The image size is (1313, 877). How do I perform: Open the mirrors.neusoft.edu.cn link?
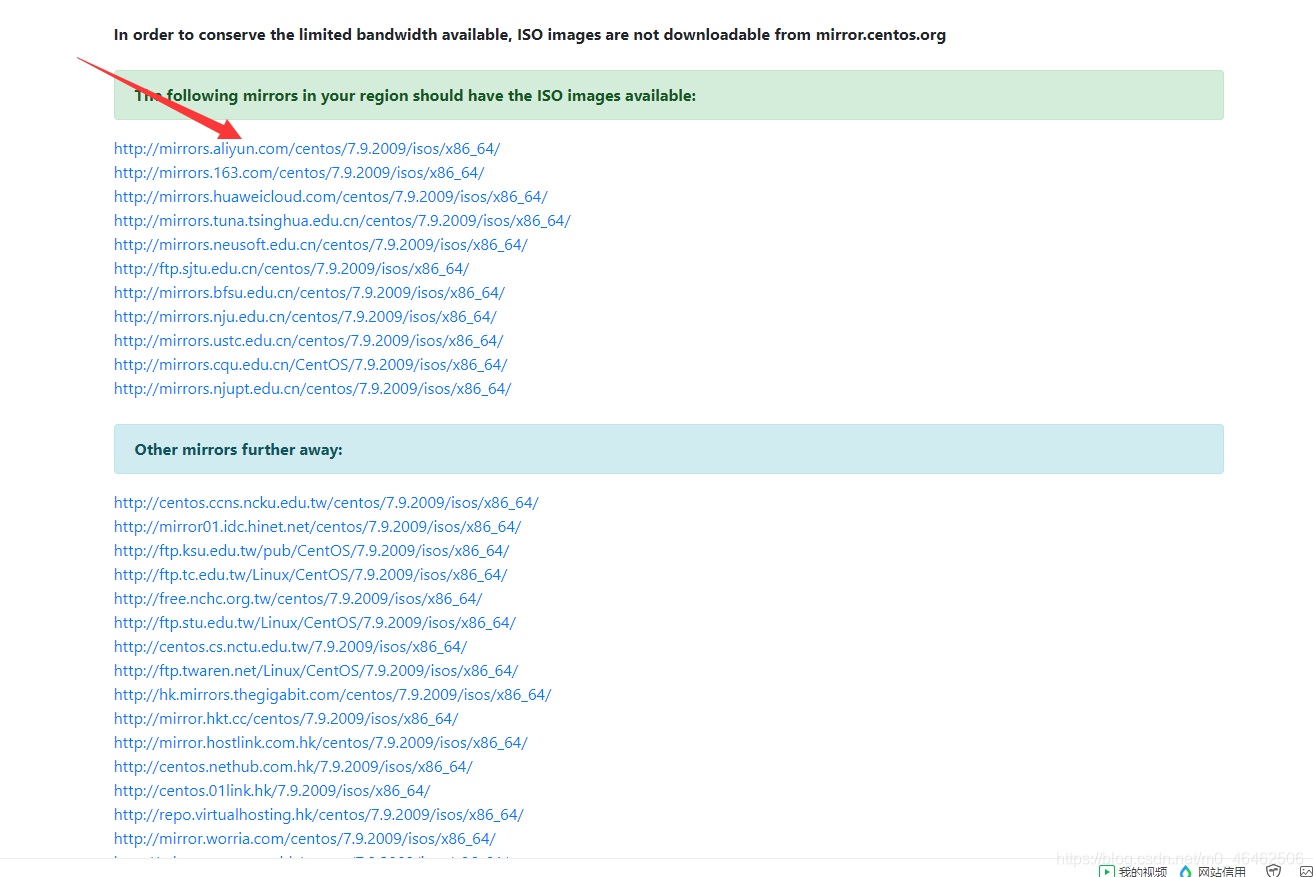[321, 245]
